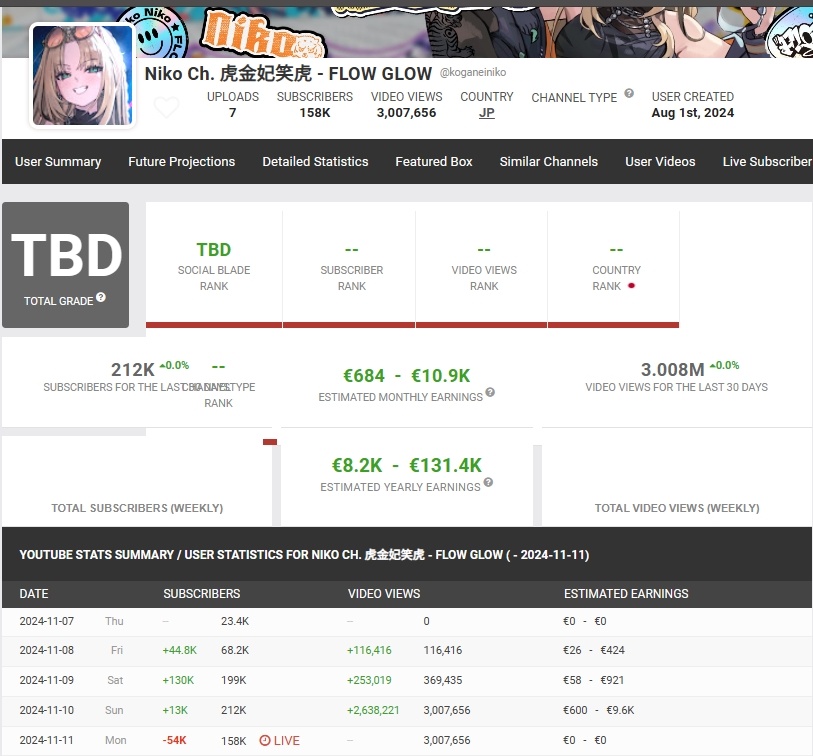Screen dimensions: 813x756
Task: Click the channel name Niko Ch. title
Action: point(288,74)
